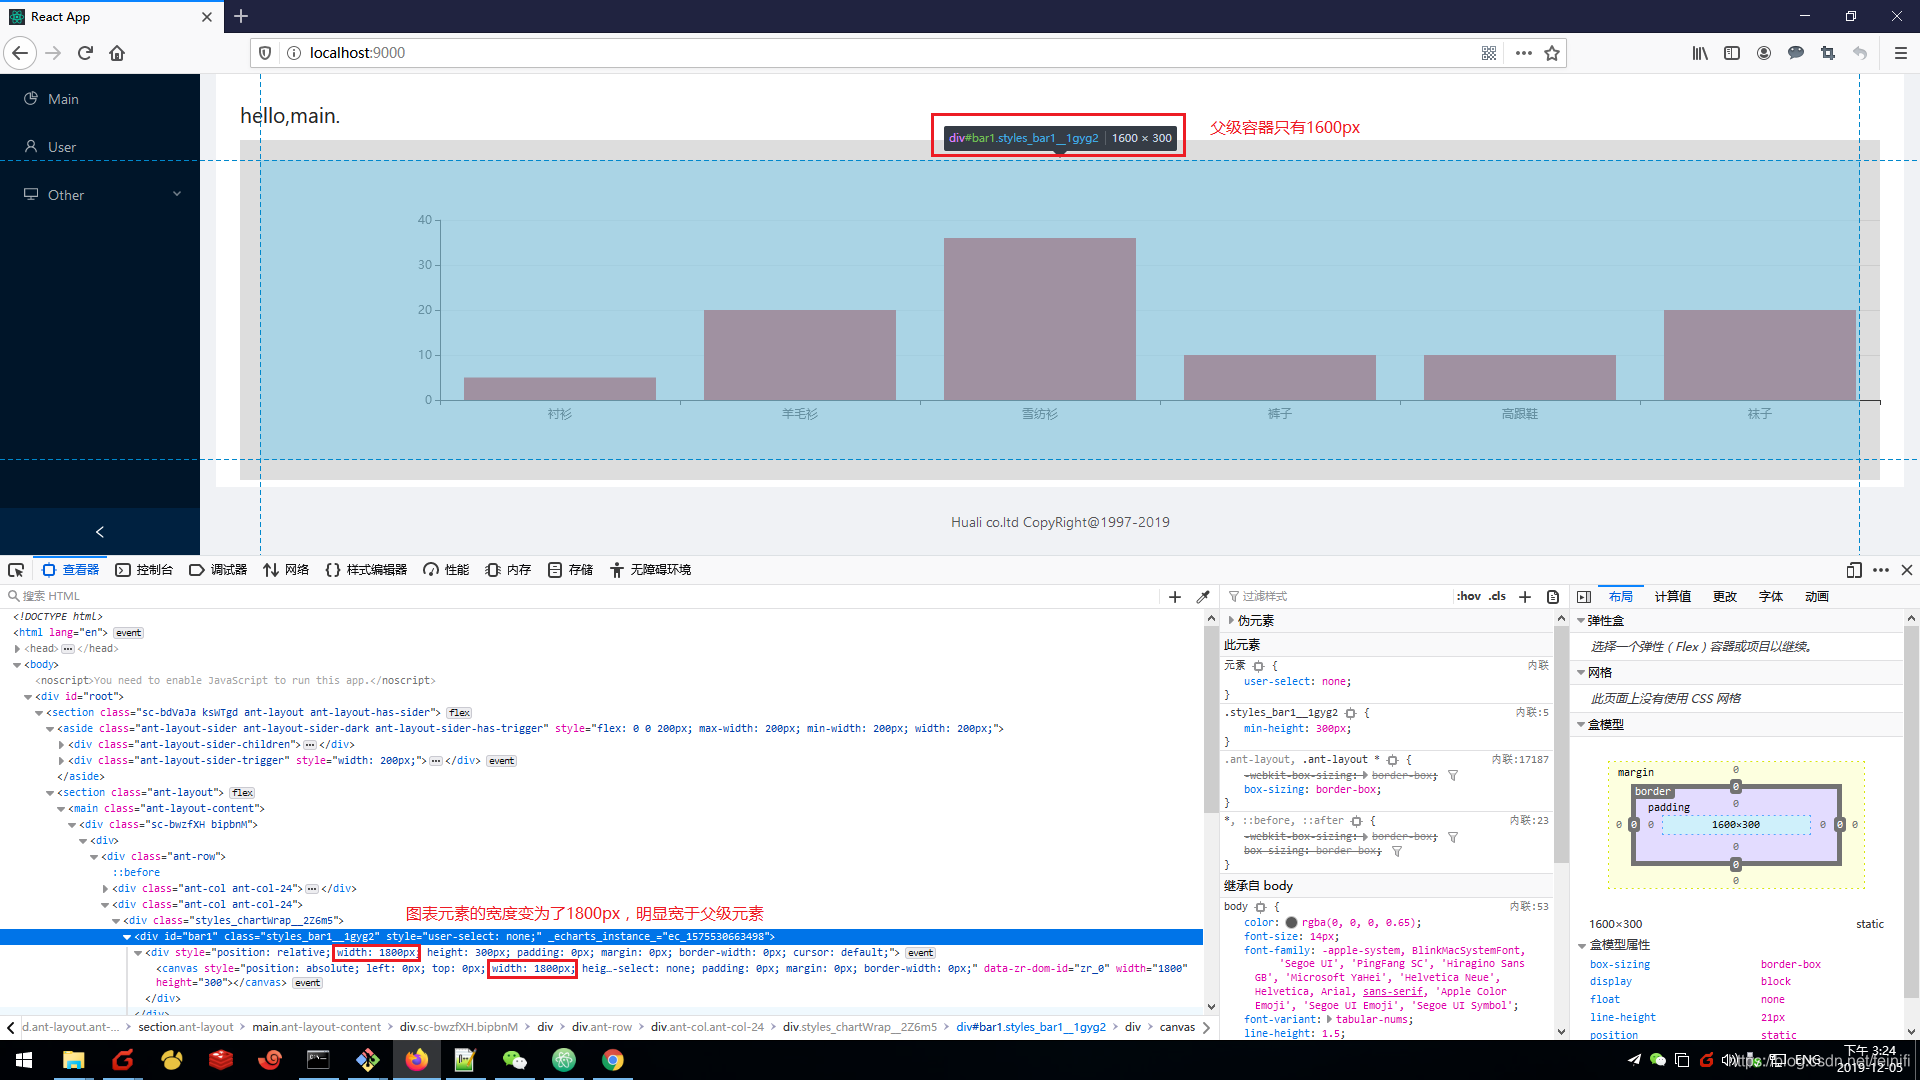Expand the head node in HTML tree

pos(17,649)
